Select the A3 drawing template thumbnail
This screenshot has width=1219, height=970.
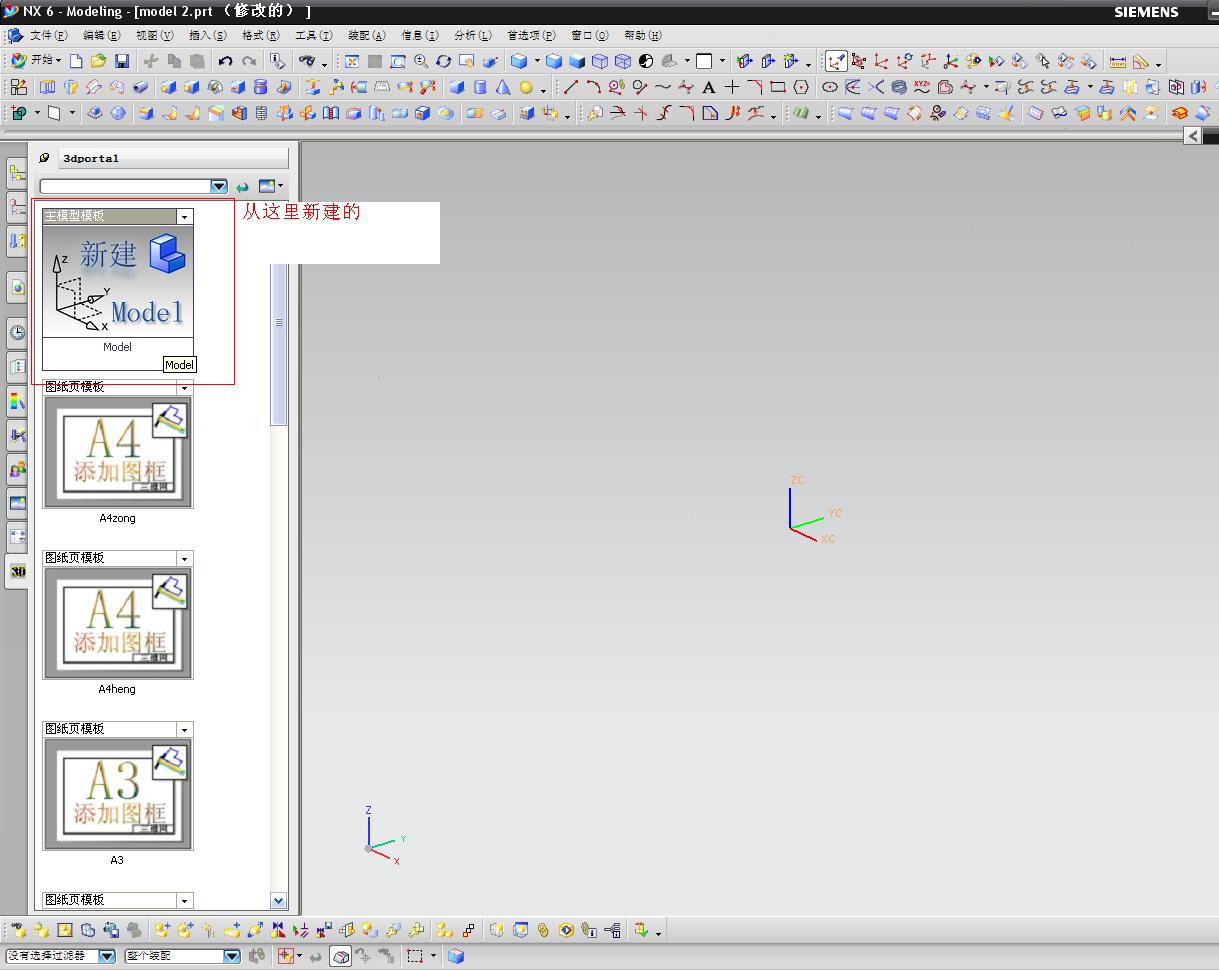coord(118,794)
